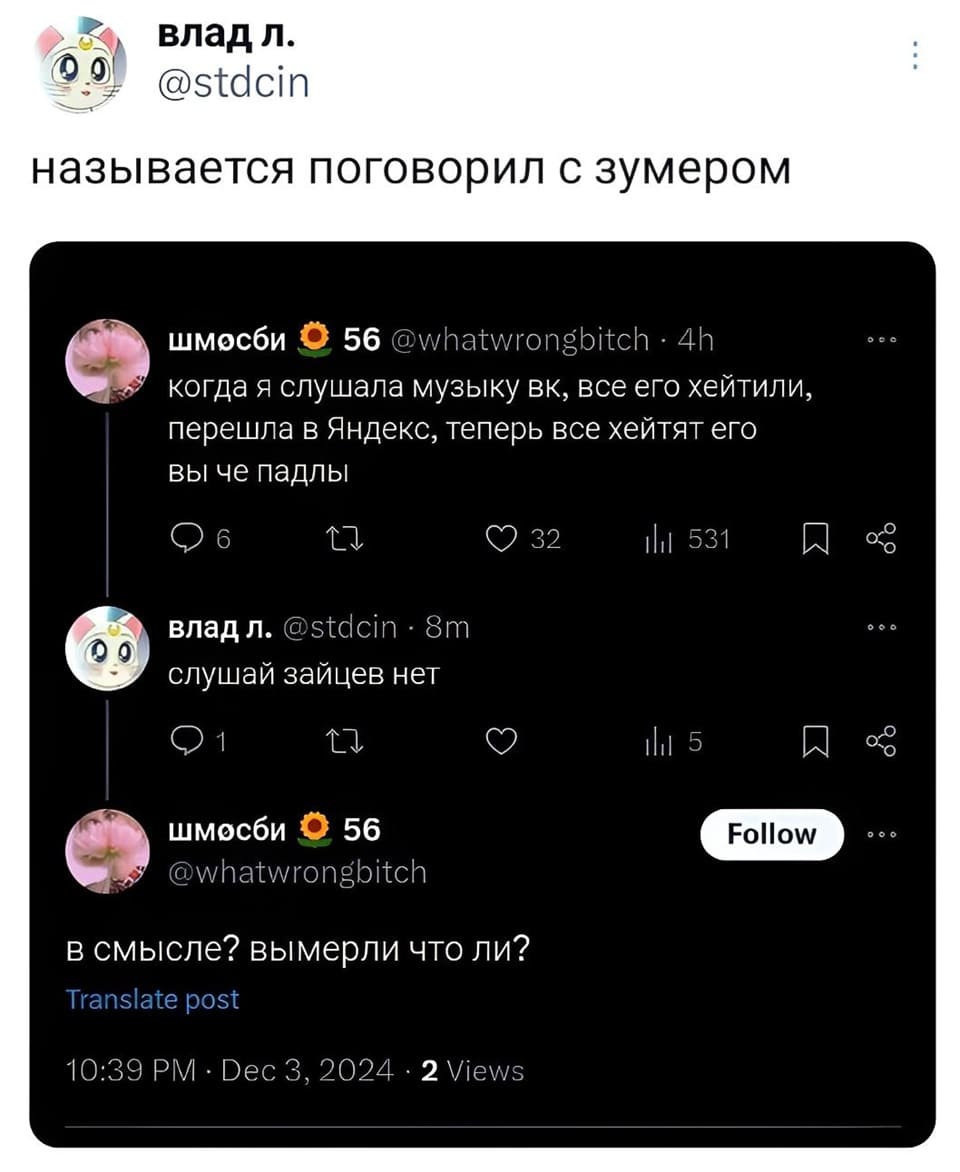
Task: Reply to the 'слушай зайцев нет' tweet
Action: (183, 742)
